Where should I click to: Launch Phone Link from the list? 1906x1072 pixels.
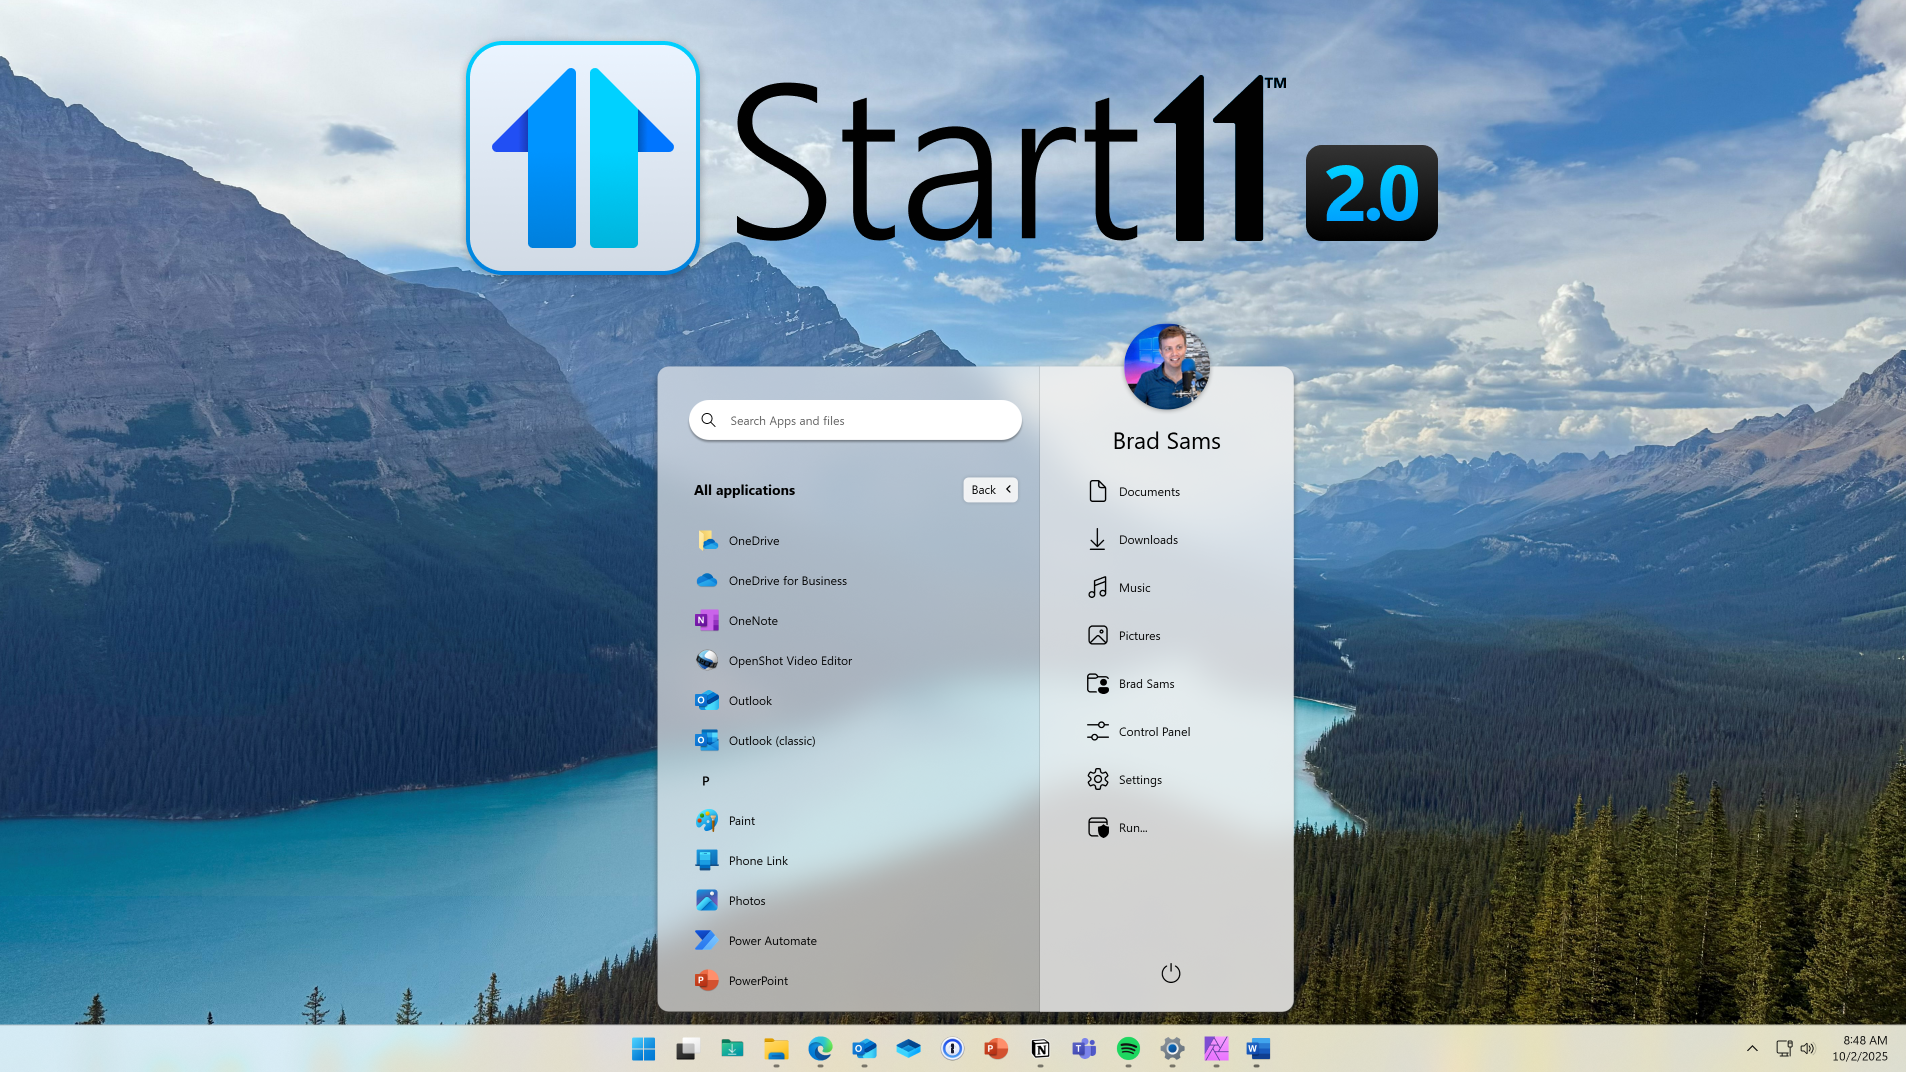[x=757, y=861]
